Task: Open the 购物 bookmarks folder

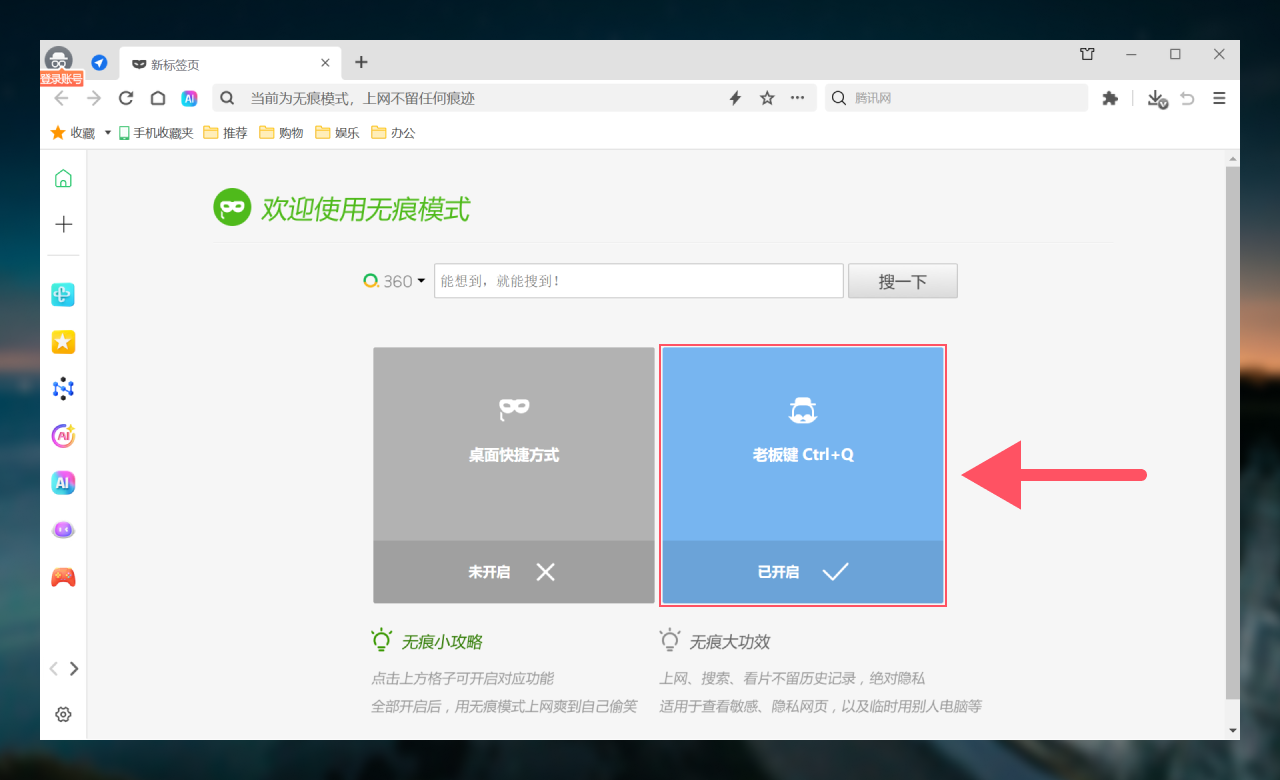Action: click(281, 133)
